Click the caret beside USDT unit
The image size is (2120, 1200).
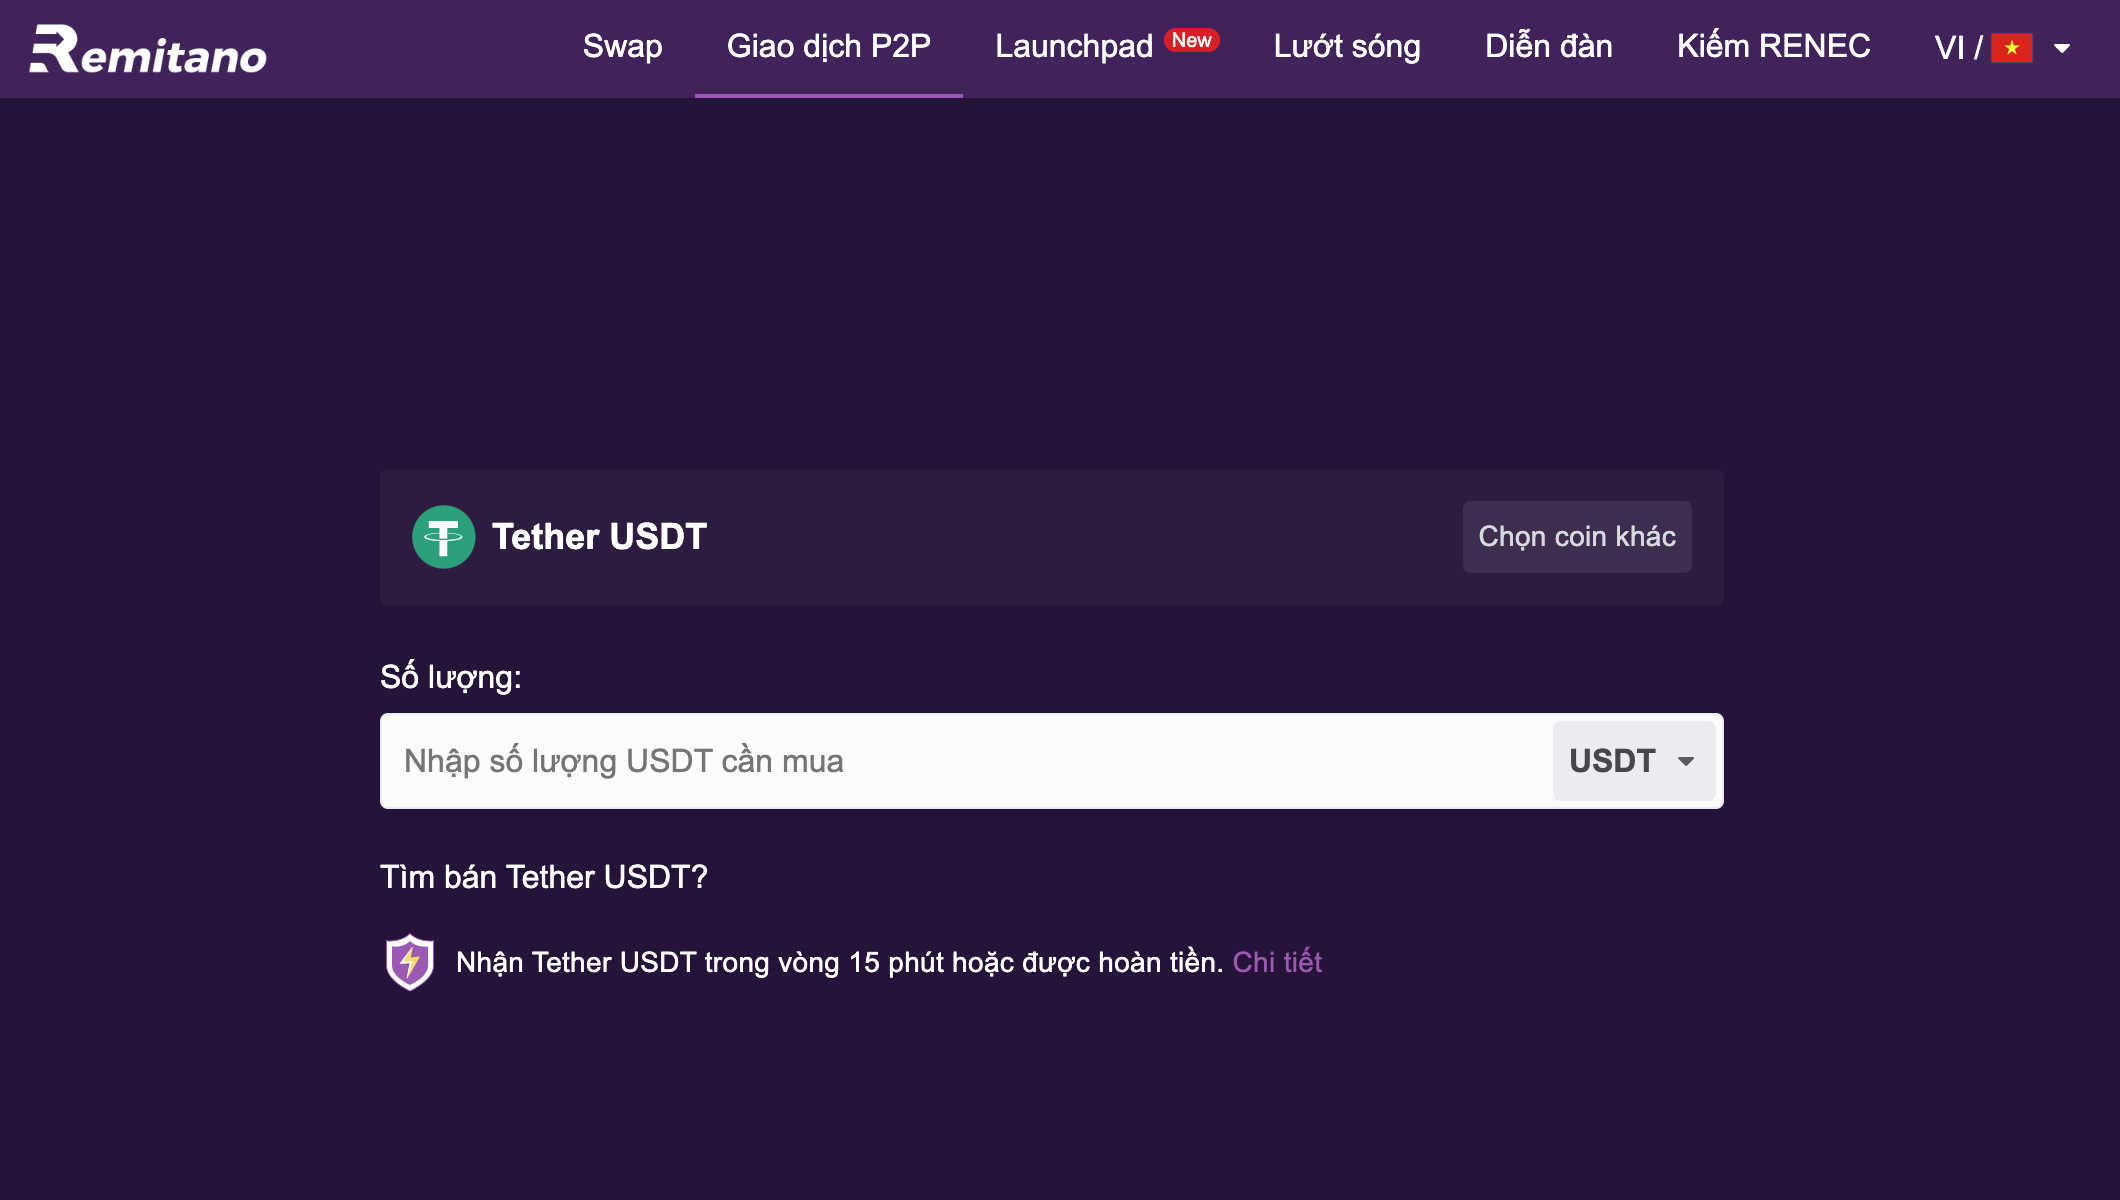click(1686, 762)
